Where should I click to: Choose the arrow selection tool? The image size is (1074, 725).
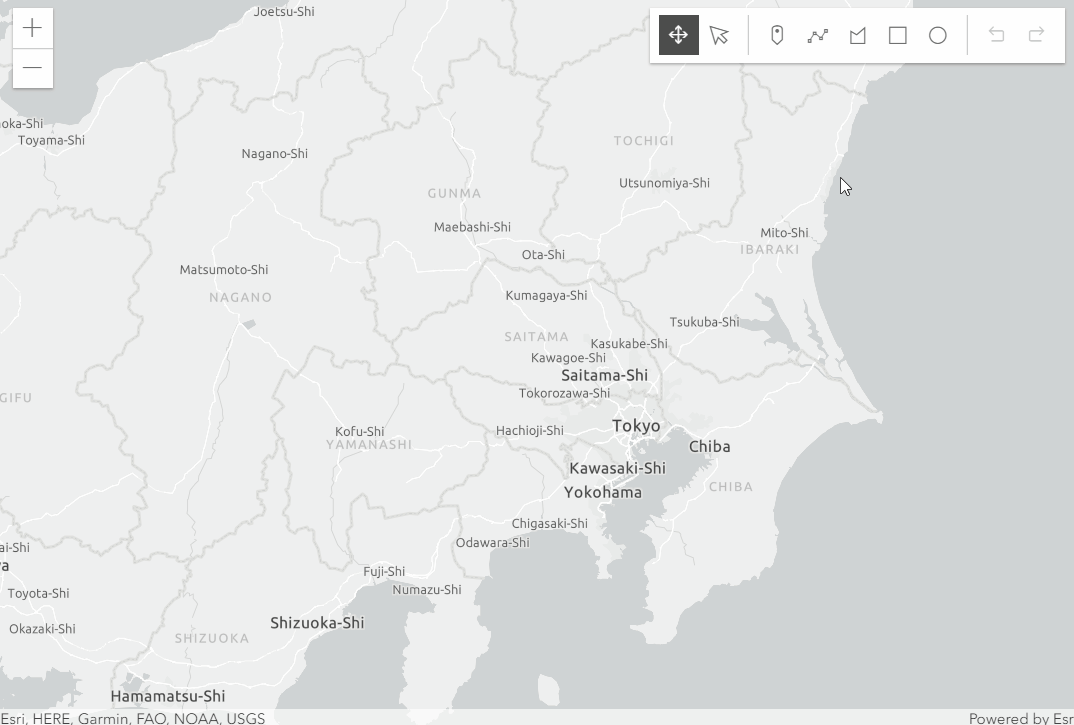[x=719, y=35]
